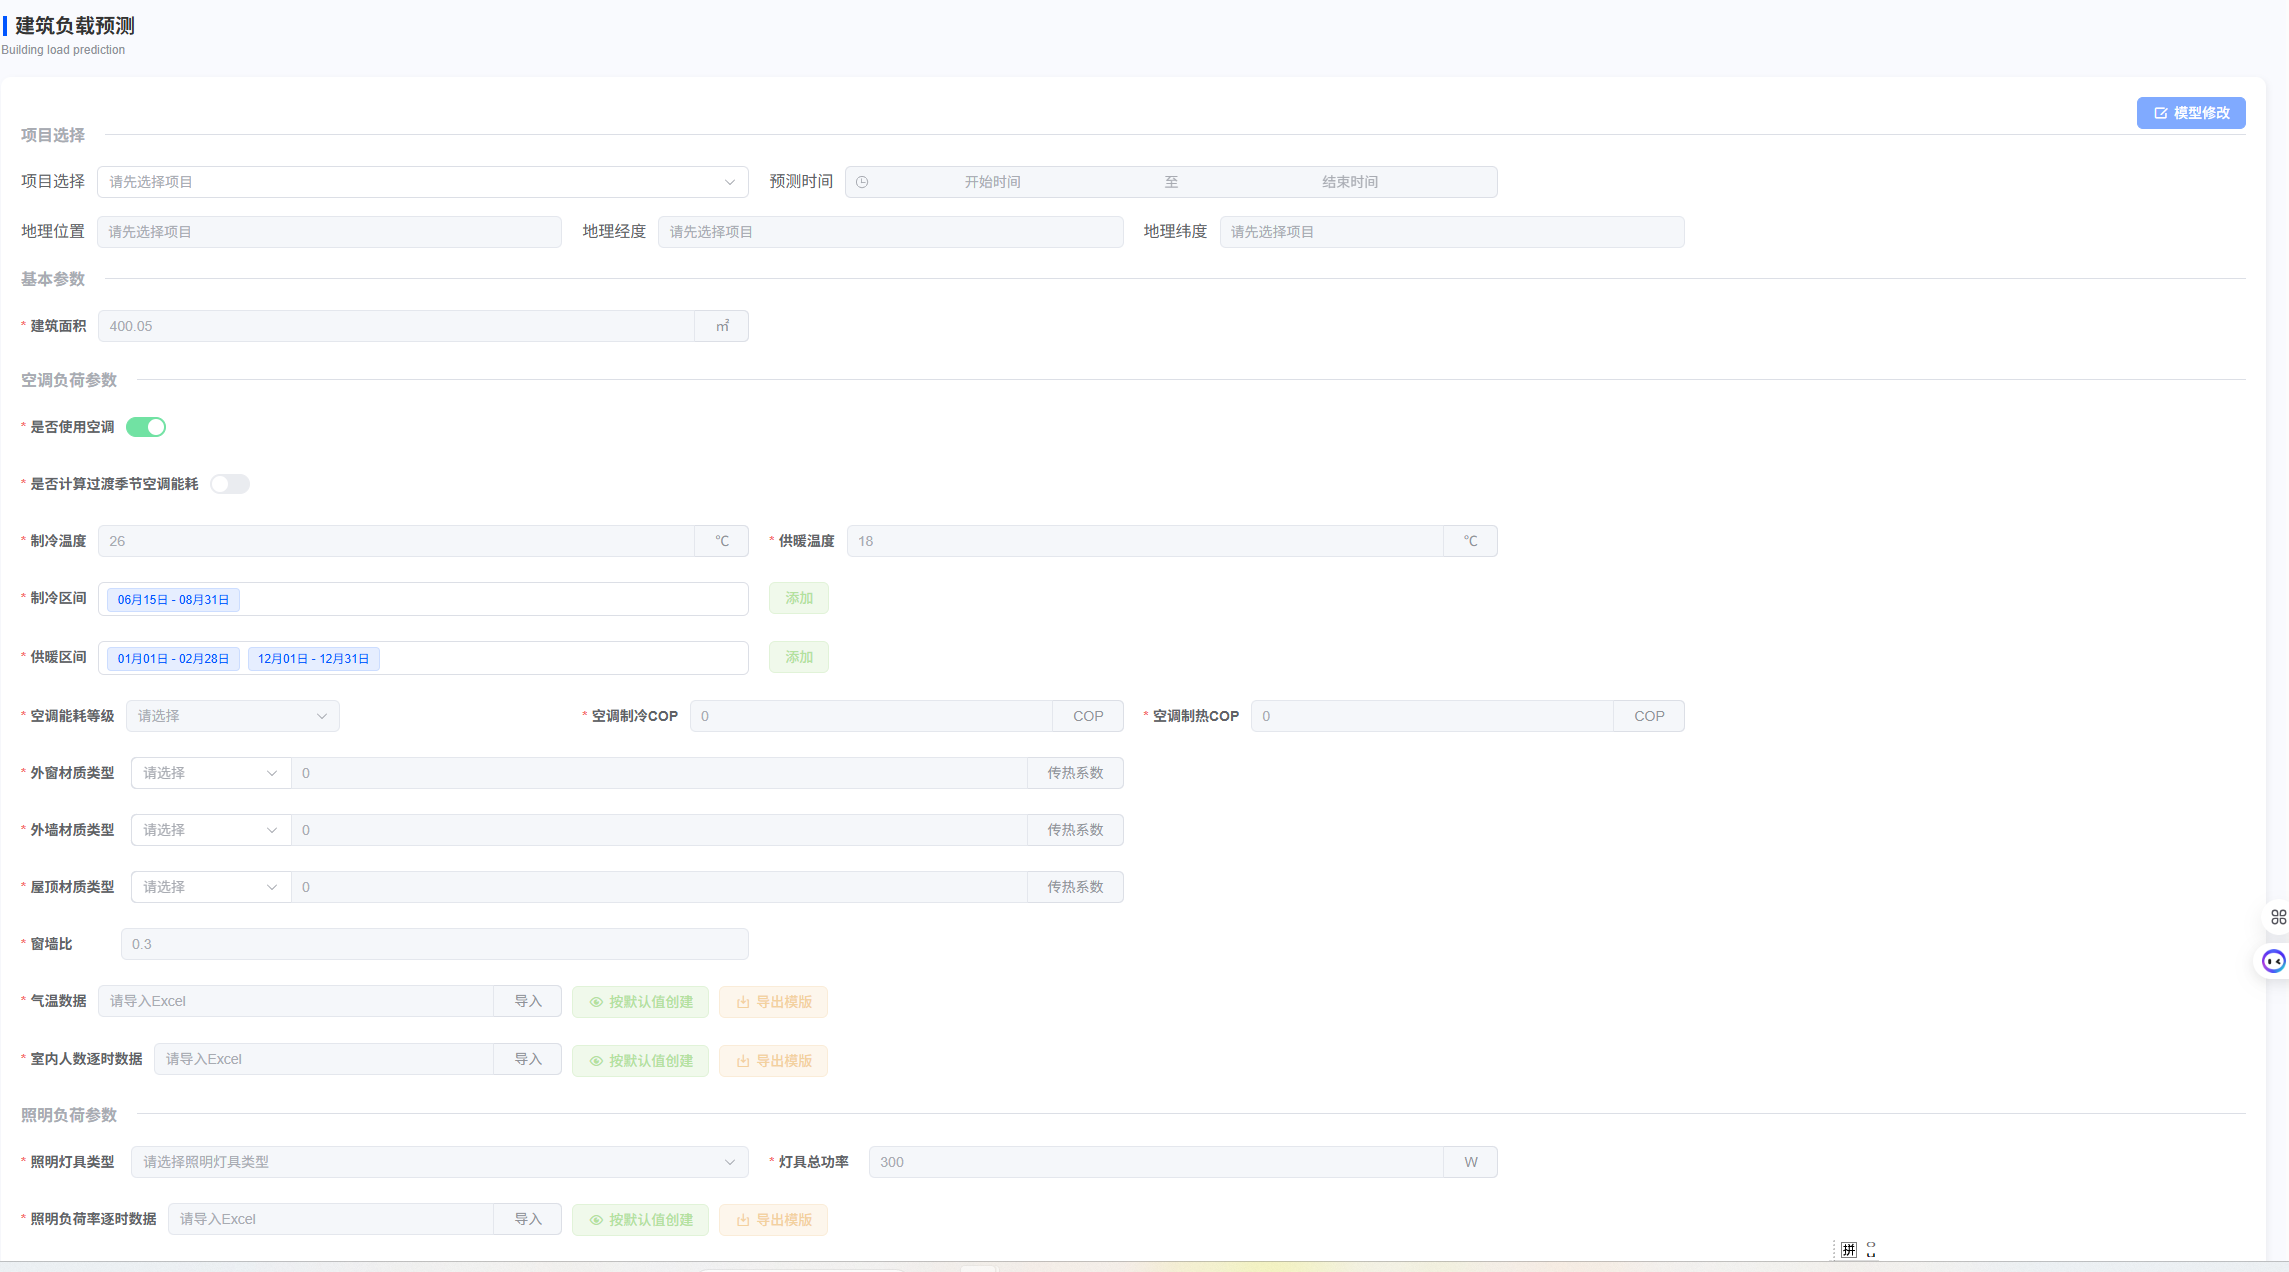Screen dimensions: 2289x1272
Task: Click the 照明负荷率逐时数据 Excel input field
Action: [x=331, y=1219]
